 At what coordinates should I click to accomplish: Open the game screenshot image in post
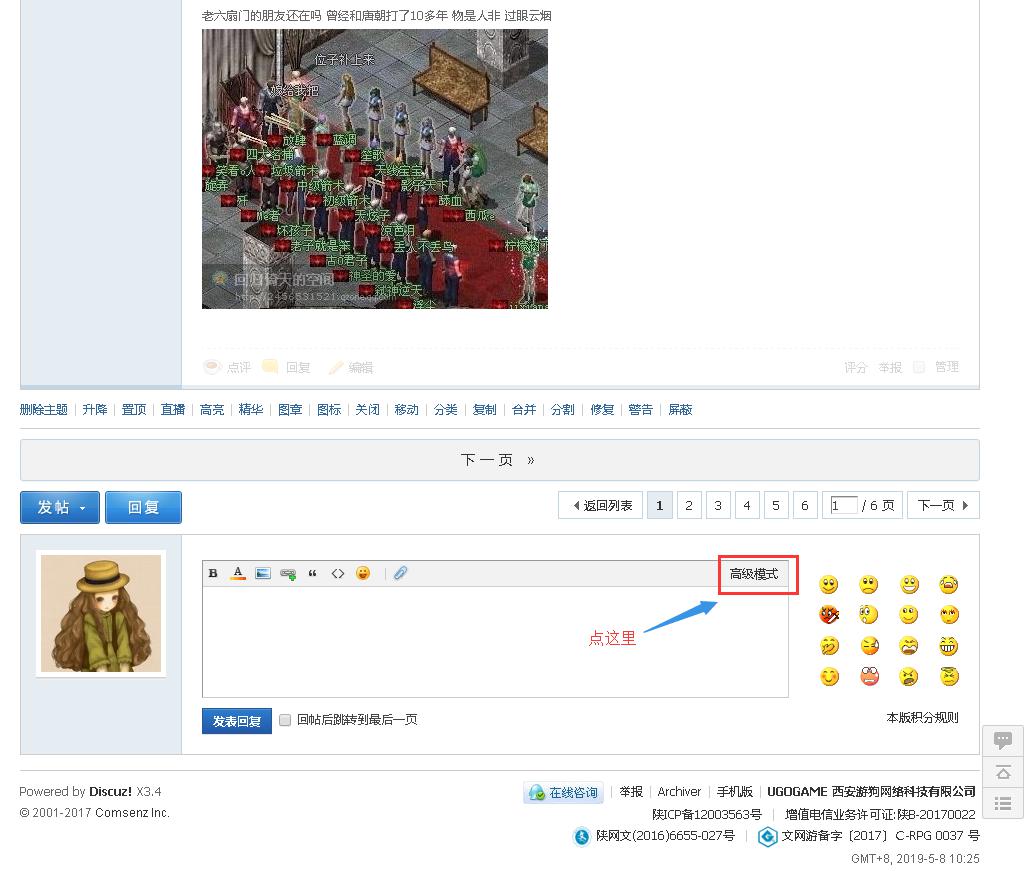coord(374,169)
